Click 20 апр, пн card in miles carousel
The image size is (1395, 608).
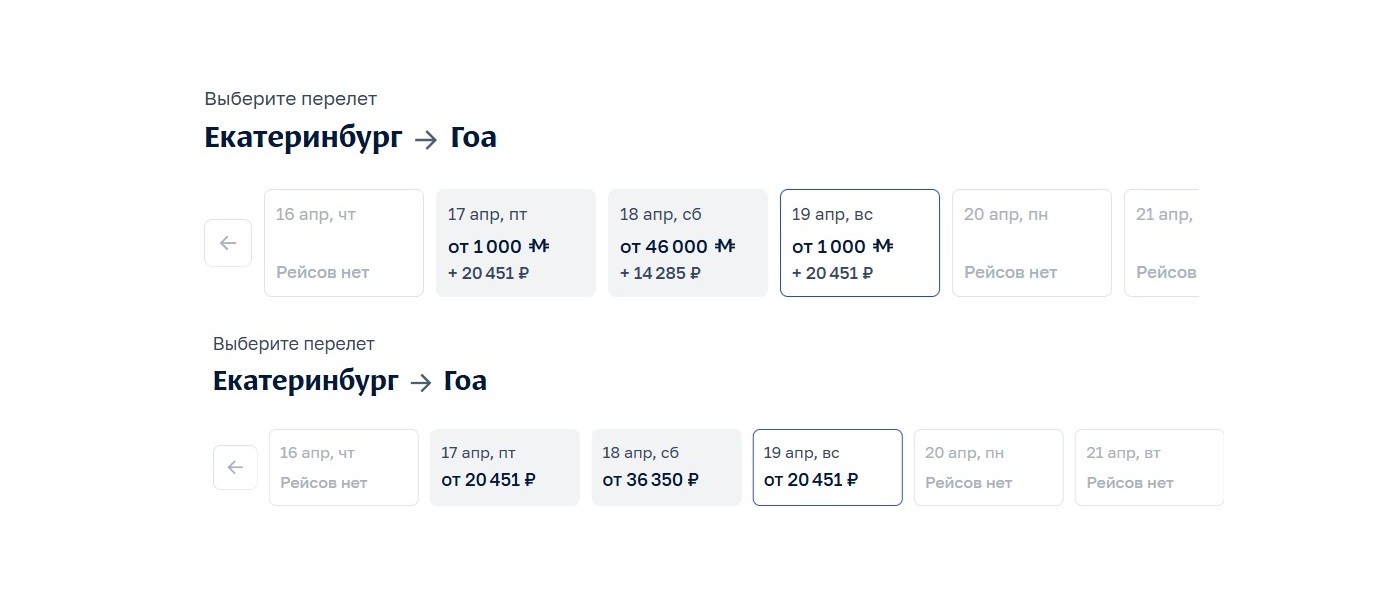coord(1031,243)
